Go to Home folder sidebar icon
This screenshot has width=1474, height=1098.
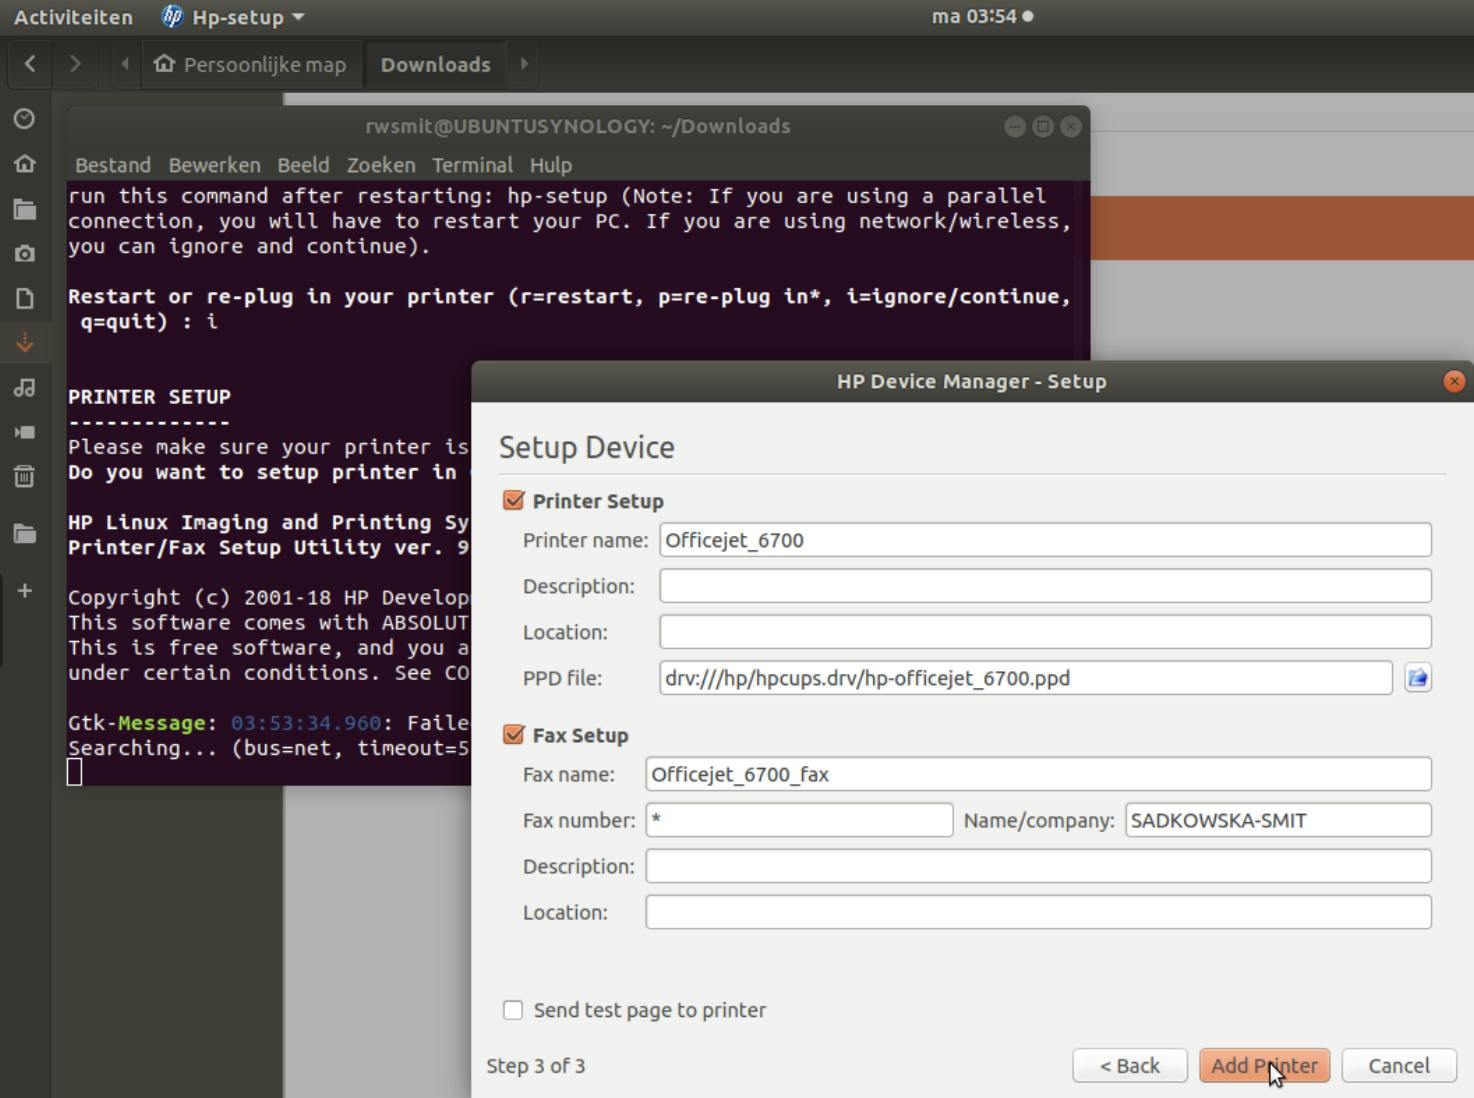25,163
